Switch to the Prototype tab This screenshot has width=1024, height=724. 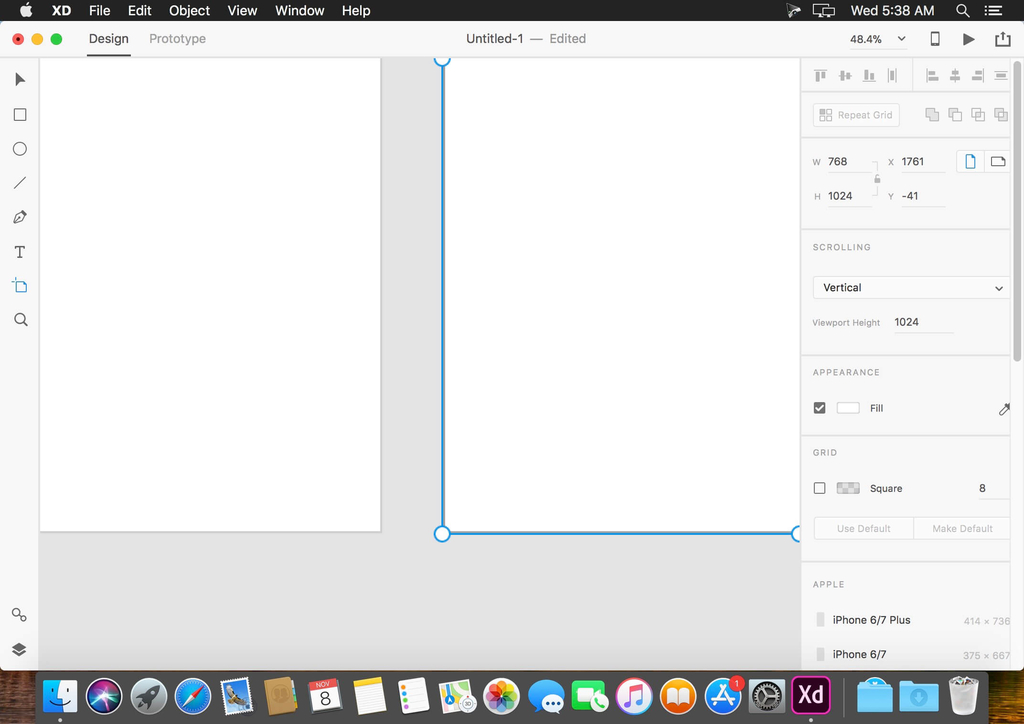(177, 39)
